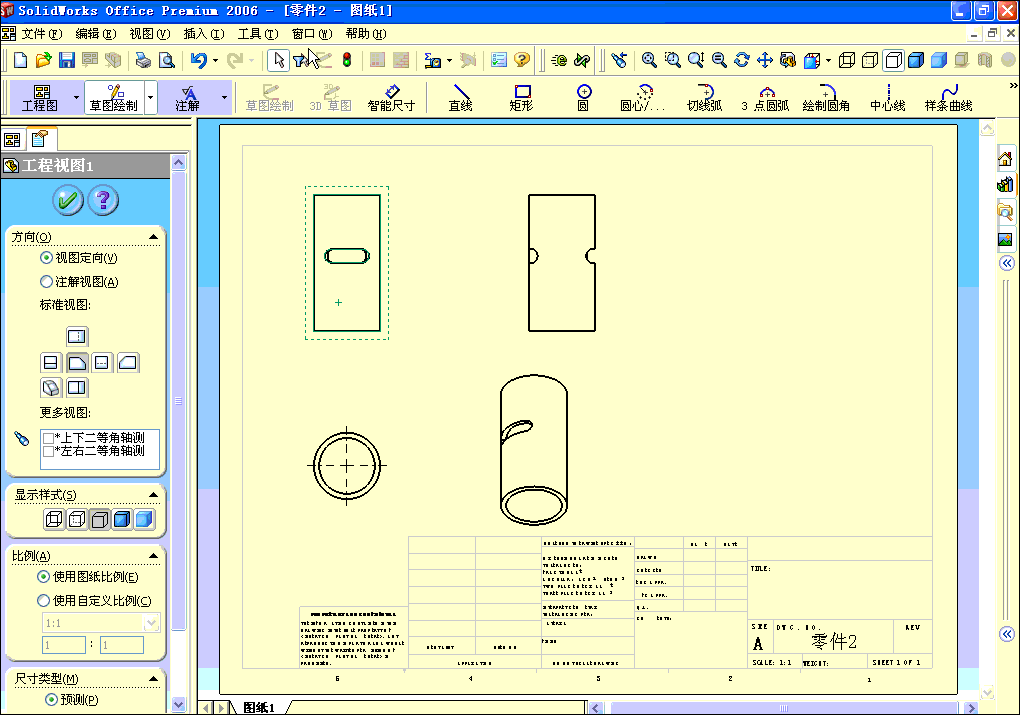This screenshot has height=715, width=1020.
Task: Open the 注解 toolbar dropdown arrow
Action: (x=224, y=98)
